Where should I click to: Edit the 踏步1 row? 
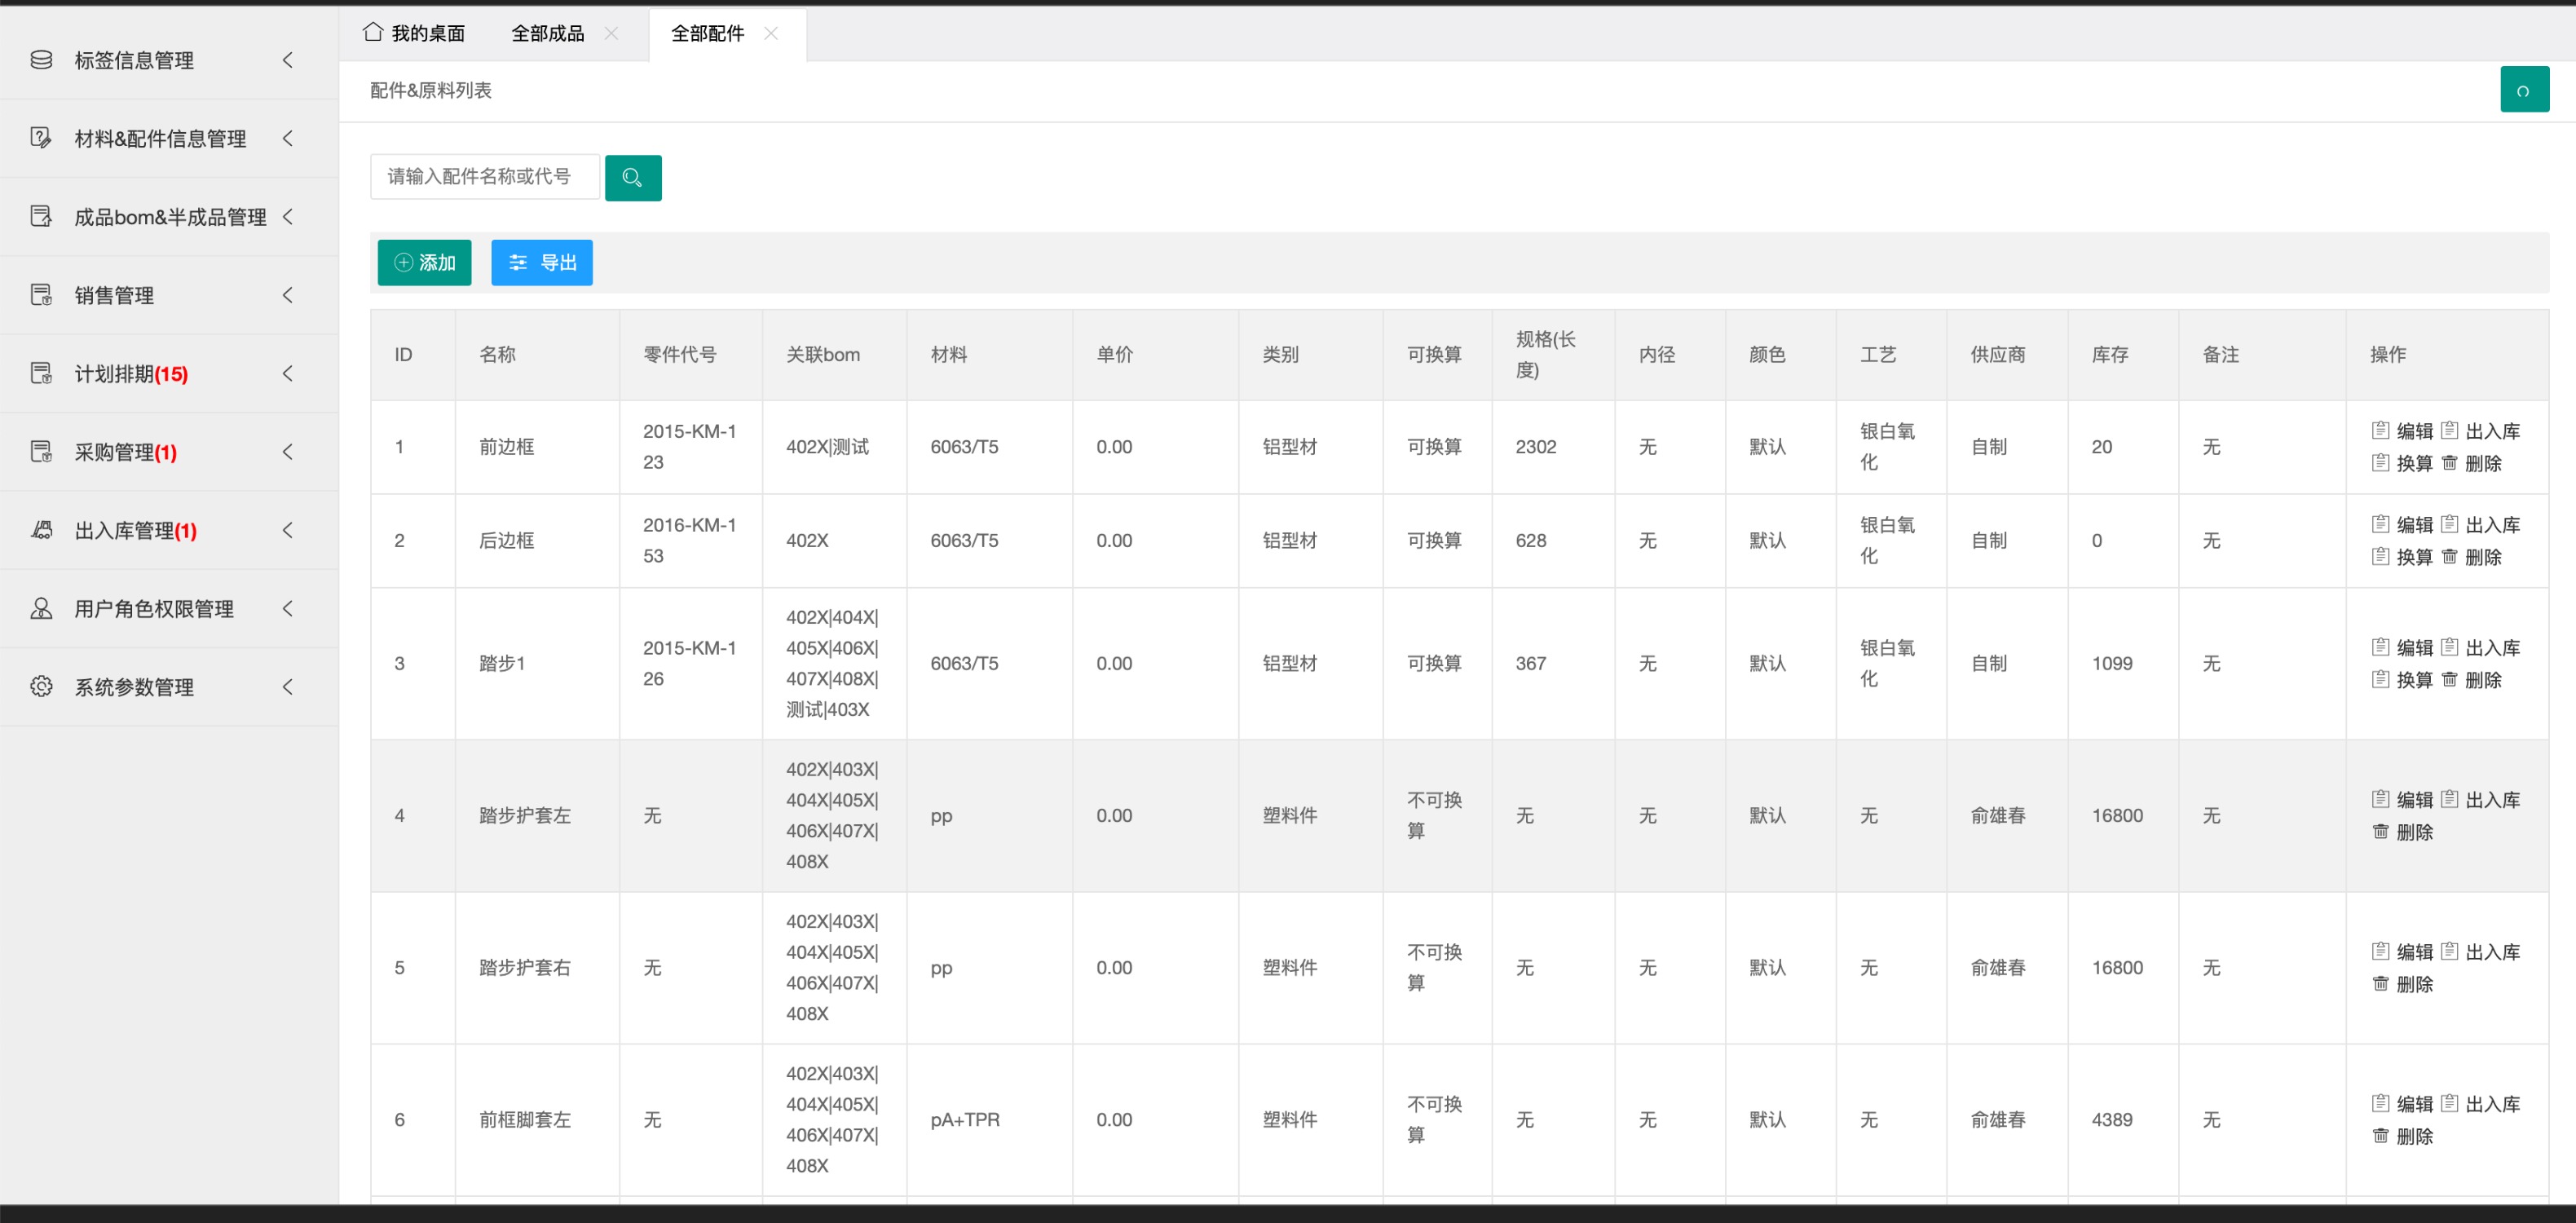point(2402,647)
